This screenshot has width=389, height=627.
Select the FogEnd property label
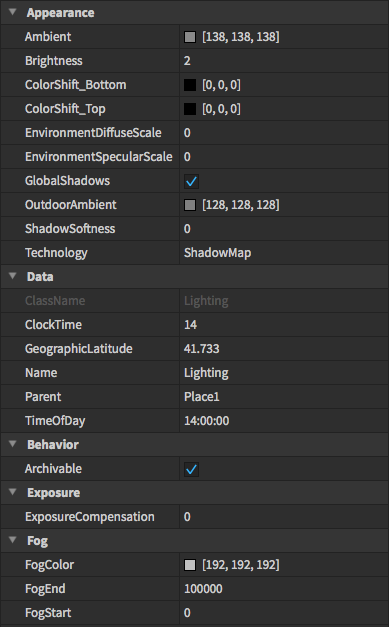coord(45,589)
